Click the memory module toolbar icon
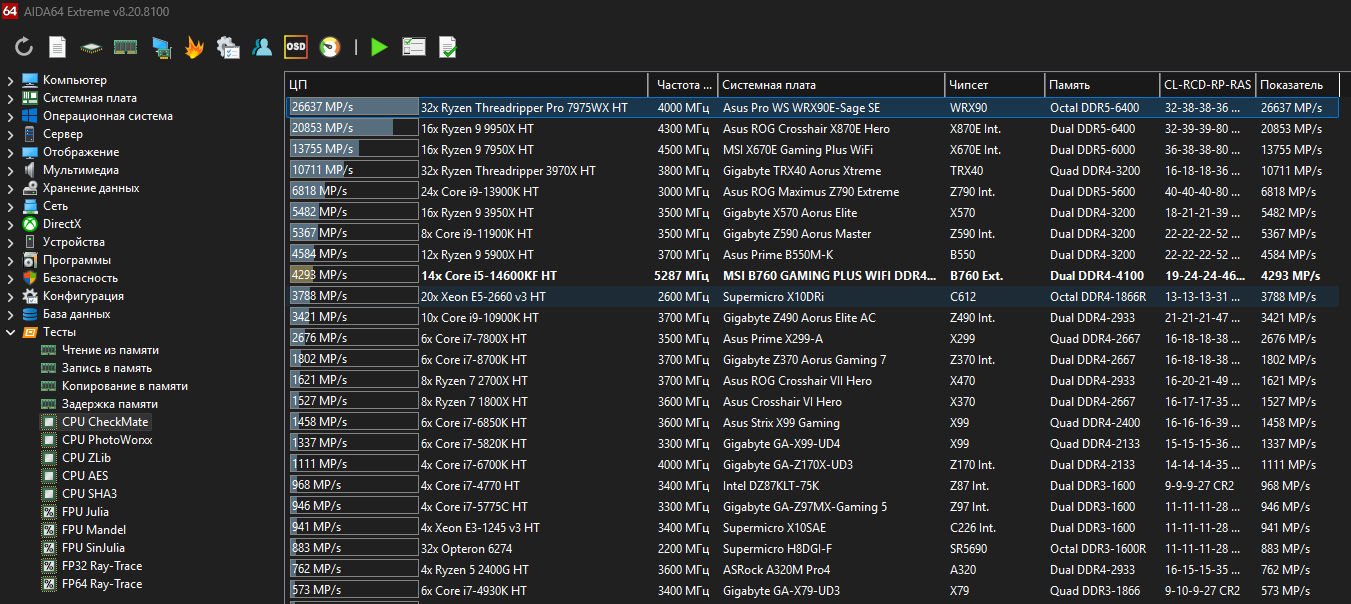This screenshot has height=604, width=1351. [x=125, y=46]
